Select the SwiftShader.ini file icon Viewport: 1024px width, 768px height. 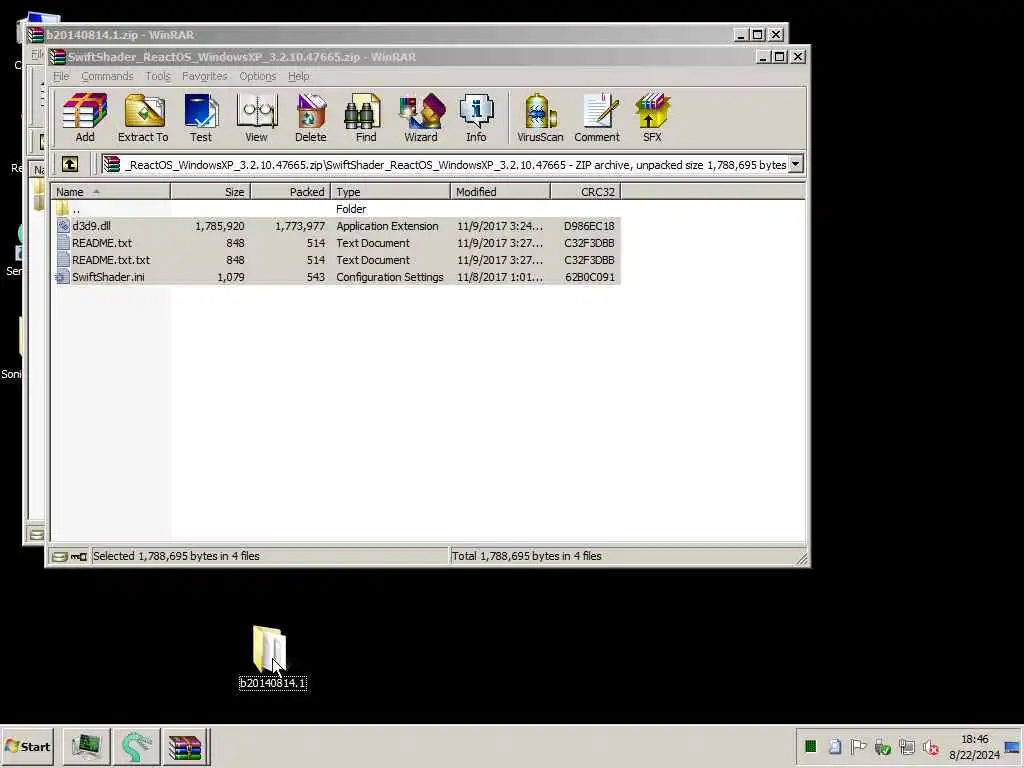tap(63, 277)
